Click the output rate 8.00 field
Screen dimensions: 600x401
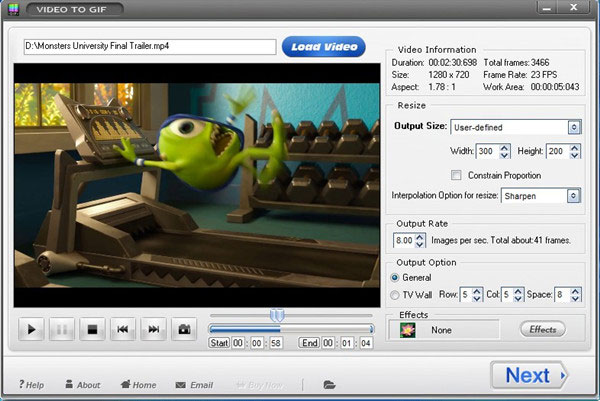point(404,240)
